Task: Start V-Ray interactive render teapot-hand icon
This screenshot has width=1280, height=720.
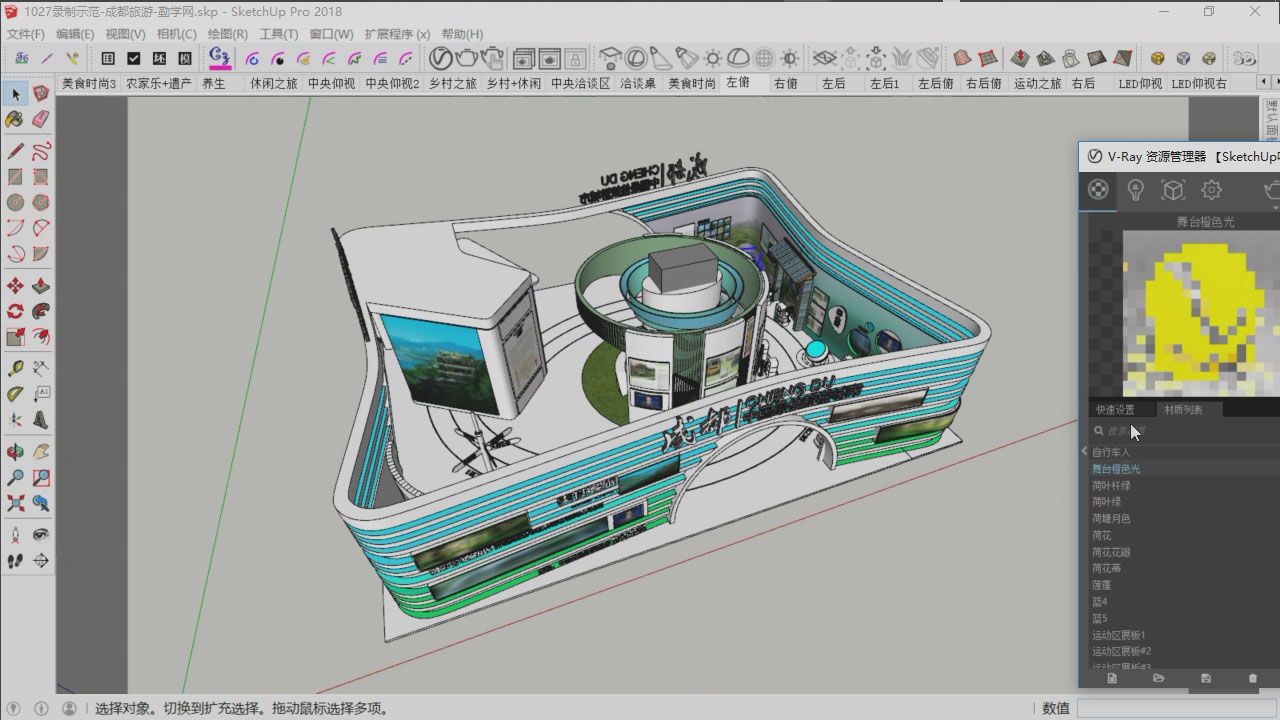Action: (492, 58)
